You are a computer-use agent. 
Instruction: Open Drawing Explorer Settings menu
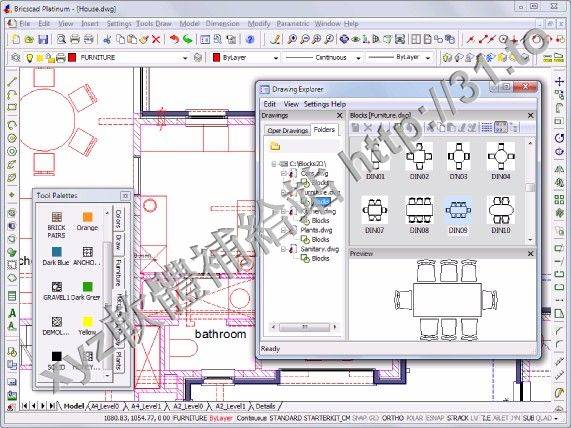(316, 104)
